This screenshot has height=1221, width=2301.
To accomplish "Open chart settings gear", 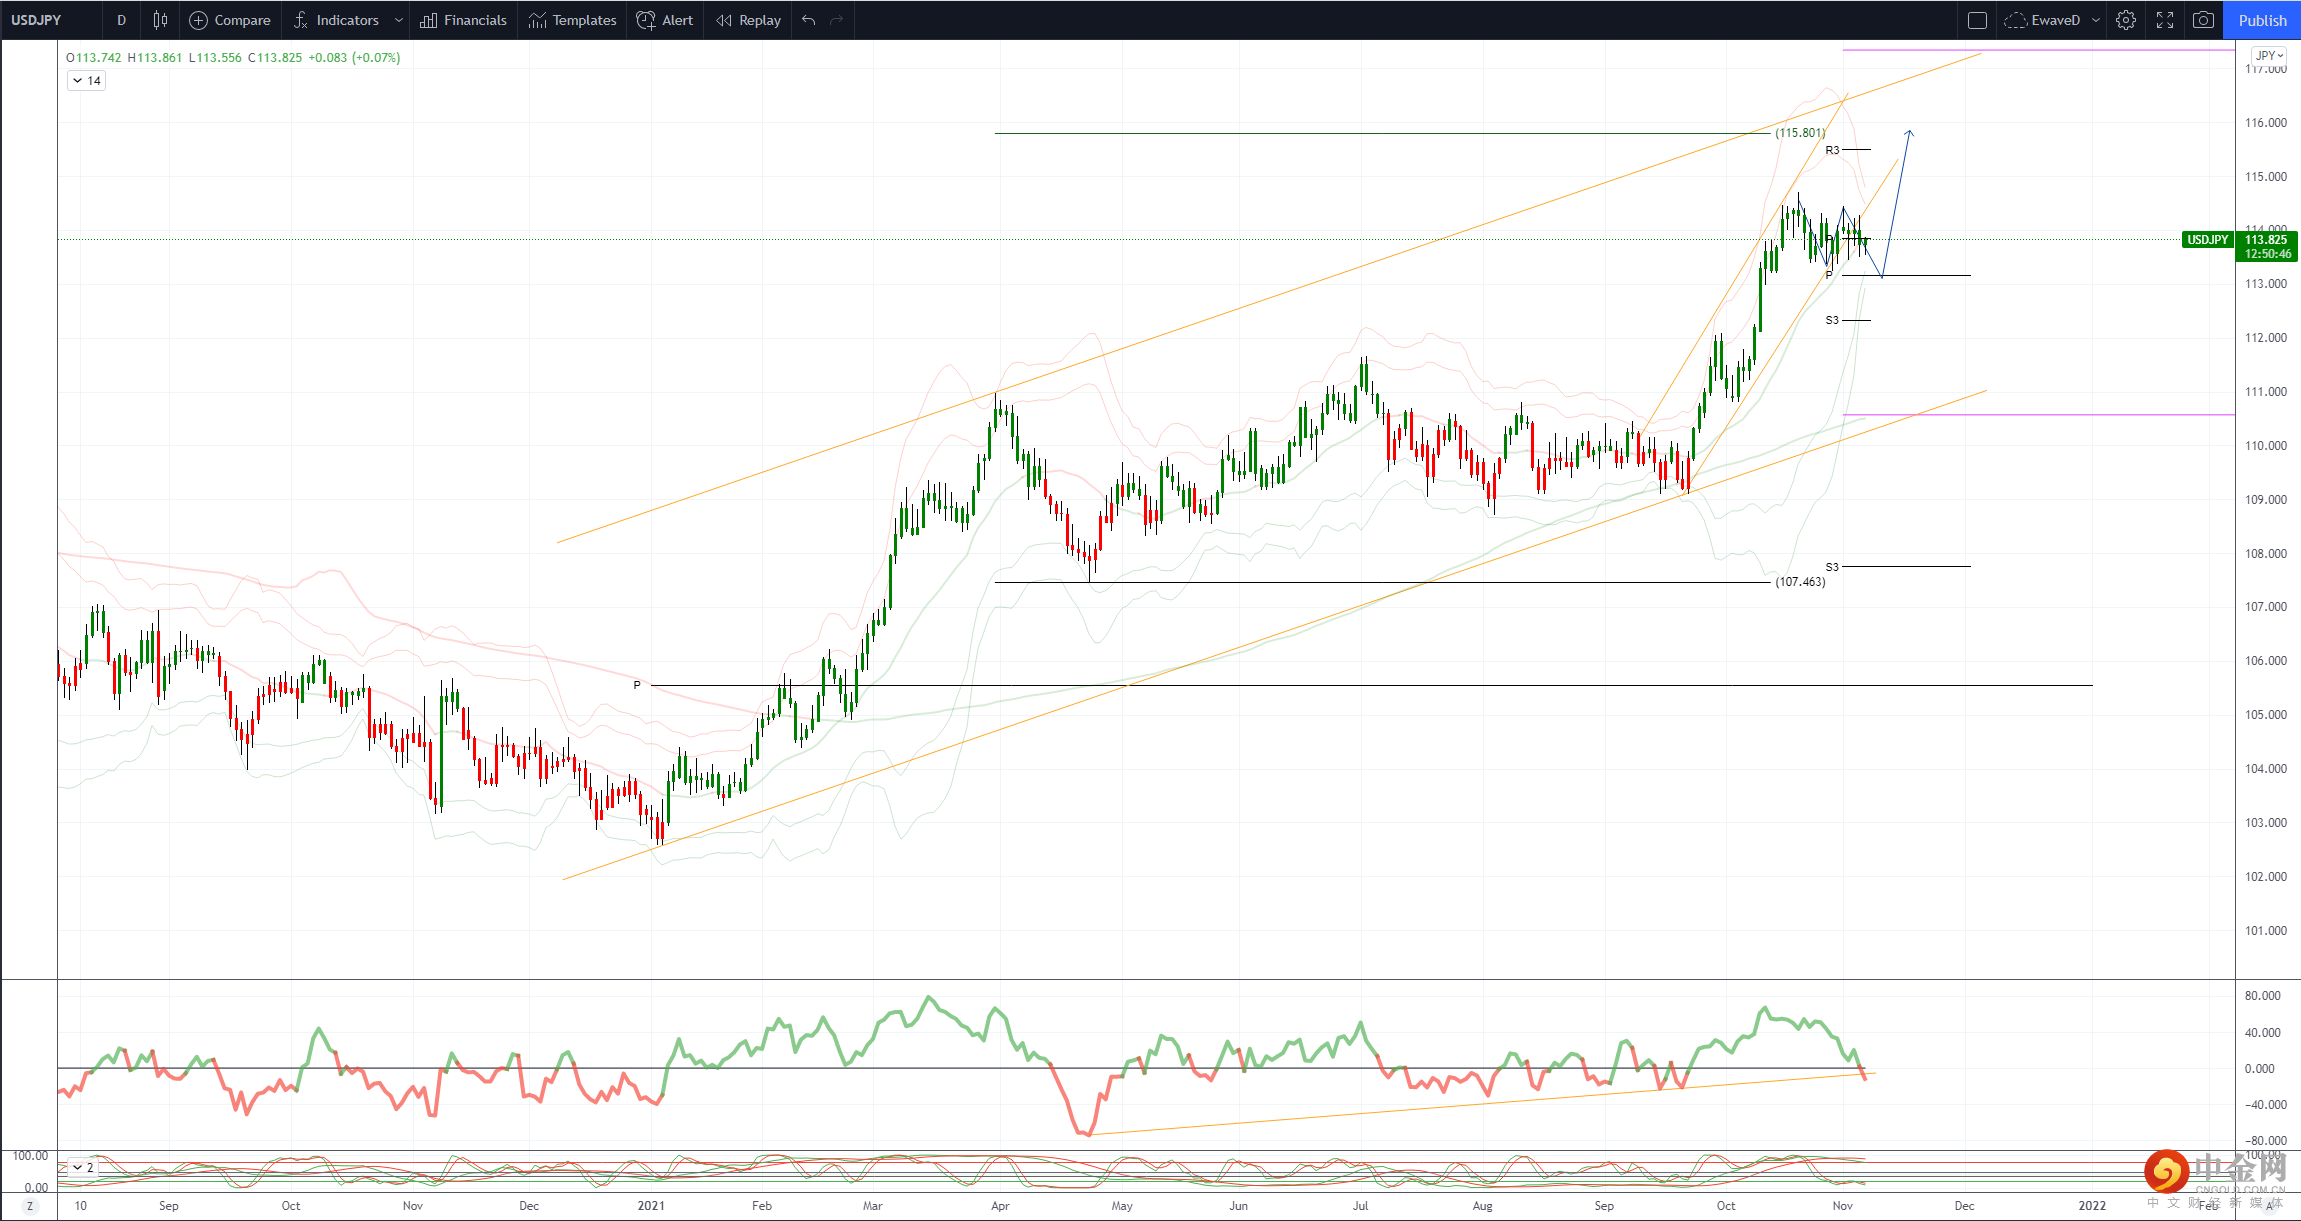I will [2126, 20].
